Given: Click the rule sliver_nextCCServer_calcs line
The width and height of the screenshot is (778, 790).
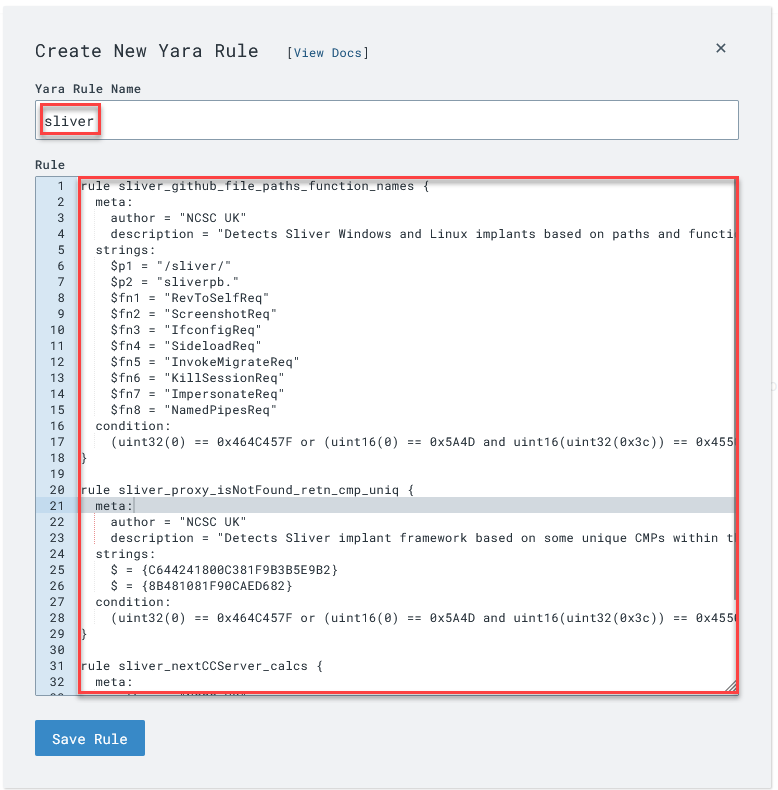Looking at the screenshot, I should tap(202, 666).
